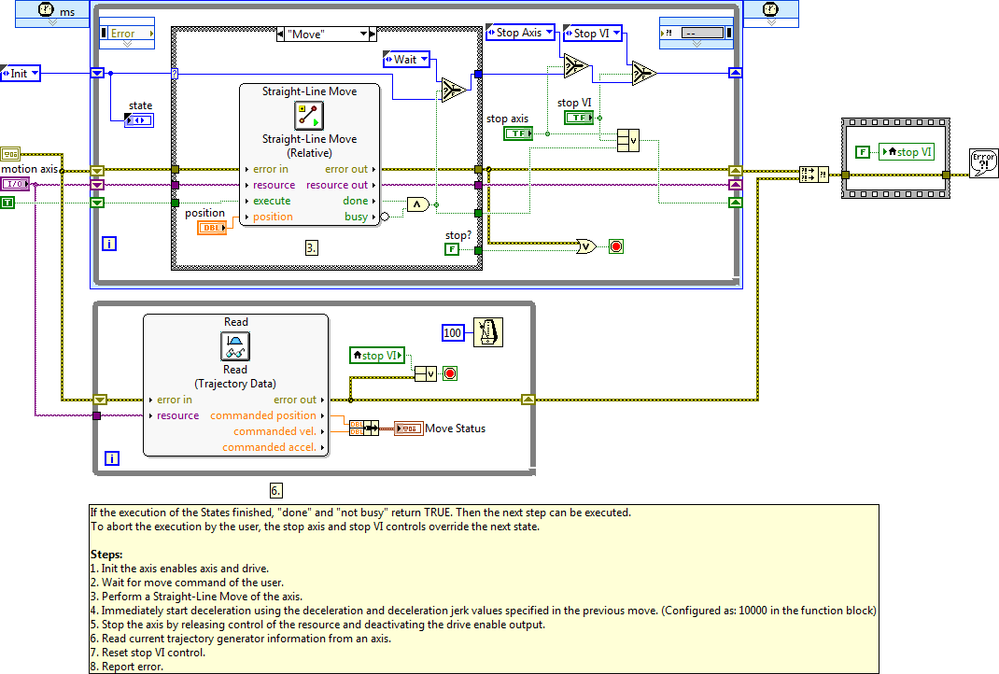This screenshot has height=674, width=999.
Task: Click the lower while loop stop terminal
Action: tap(450, 373)
